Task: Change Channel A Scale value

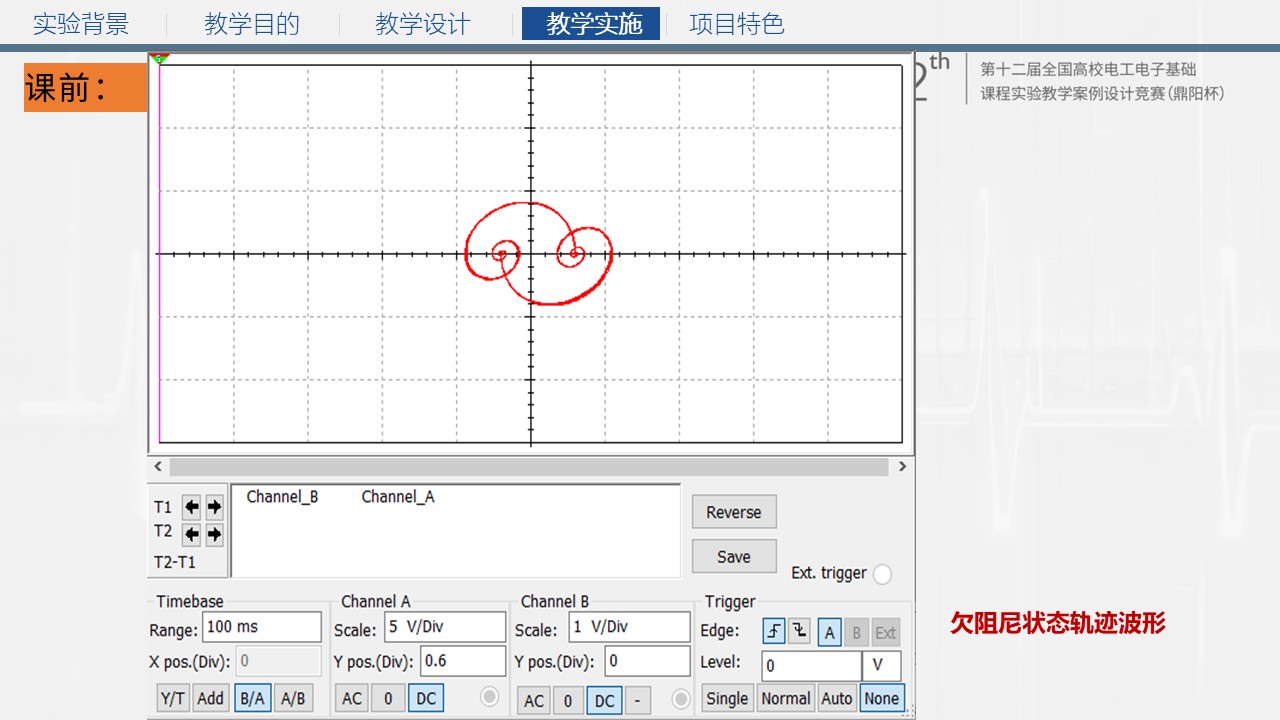Action: [444, 628]
